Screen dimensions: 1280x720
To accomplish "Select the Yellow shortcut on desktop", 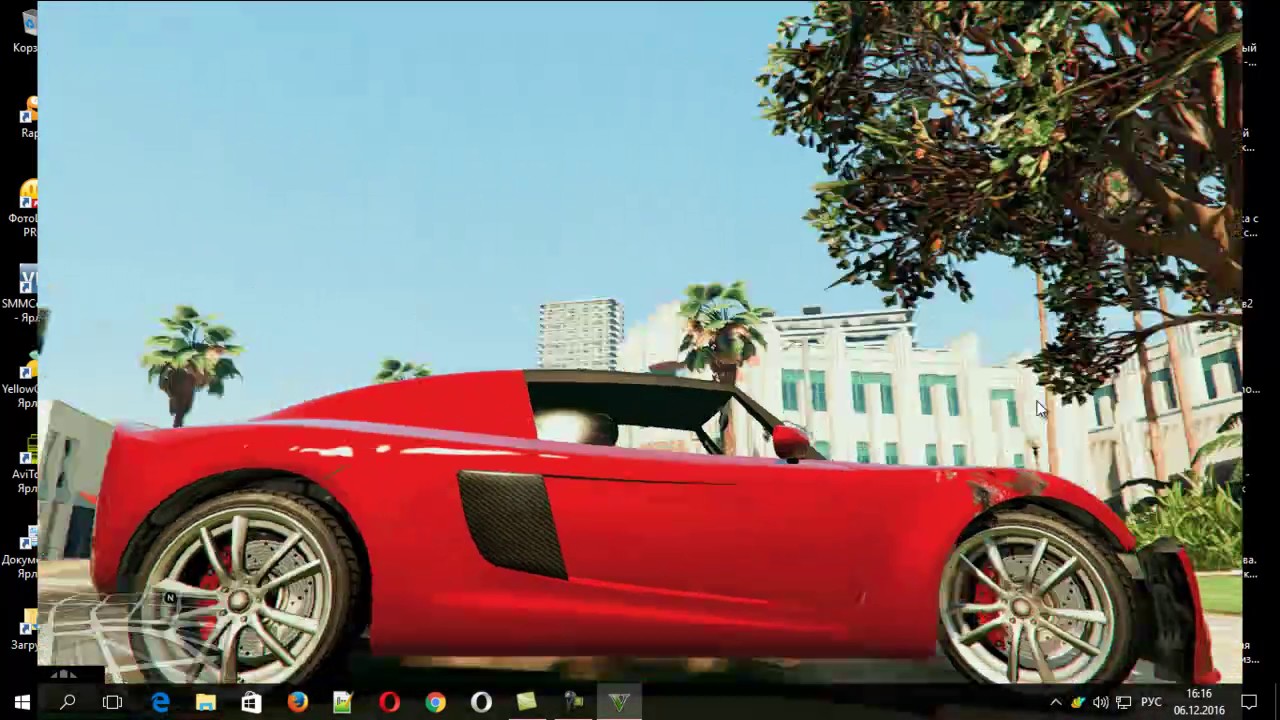I will [22, 380].
